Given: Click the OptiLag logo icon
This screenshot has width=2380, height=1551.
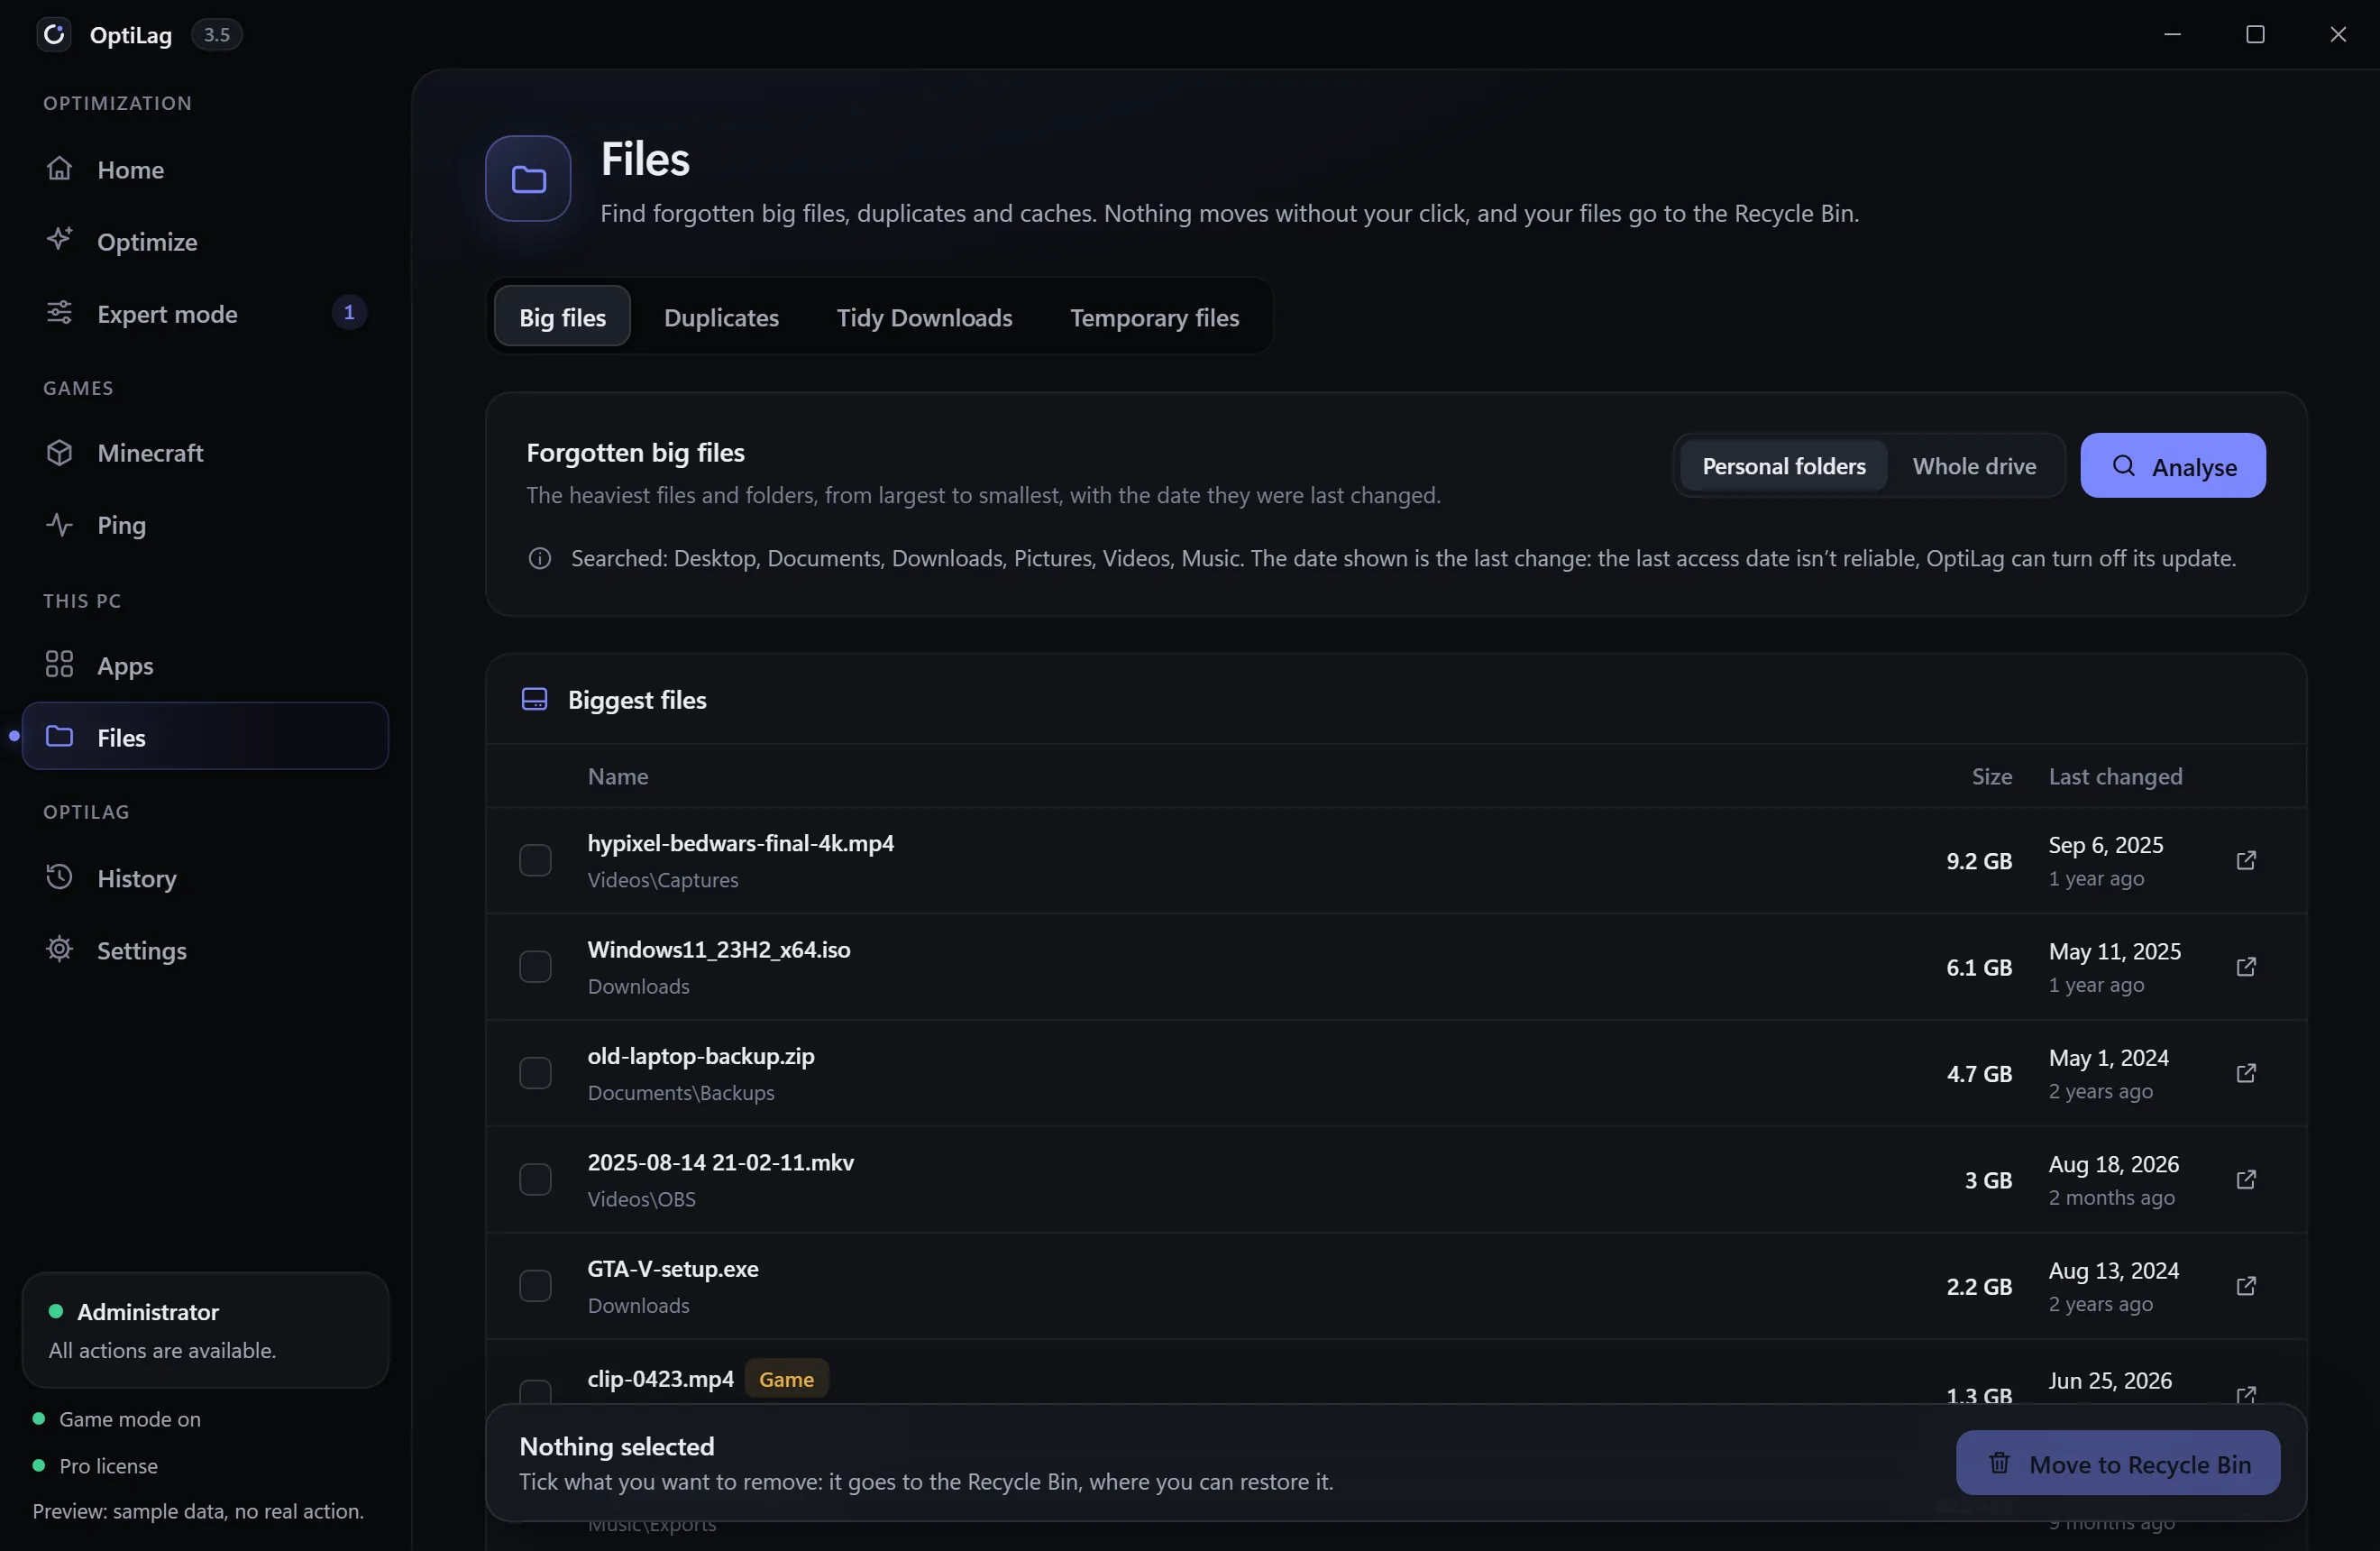Looking at the screenshot, I should (54, 34).
